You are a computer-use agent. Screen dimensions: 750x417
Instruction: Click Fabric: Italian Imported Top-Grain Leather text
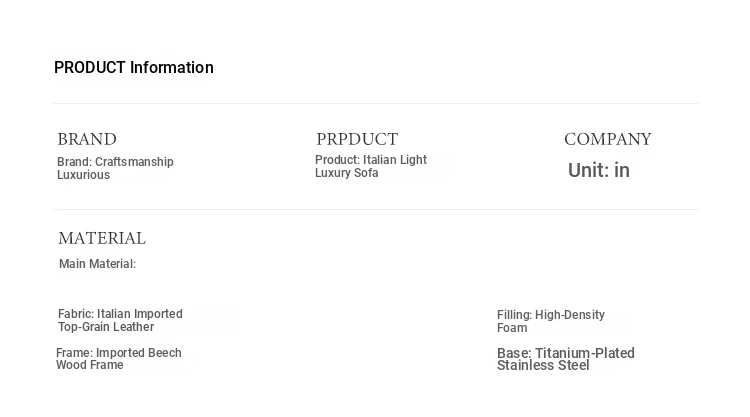120,320
